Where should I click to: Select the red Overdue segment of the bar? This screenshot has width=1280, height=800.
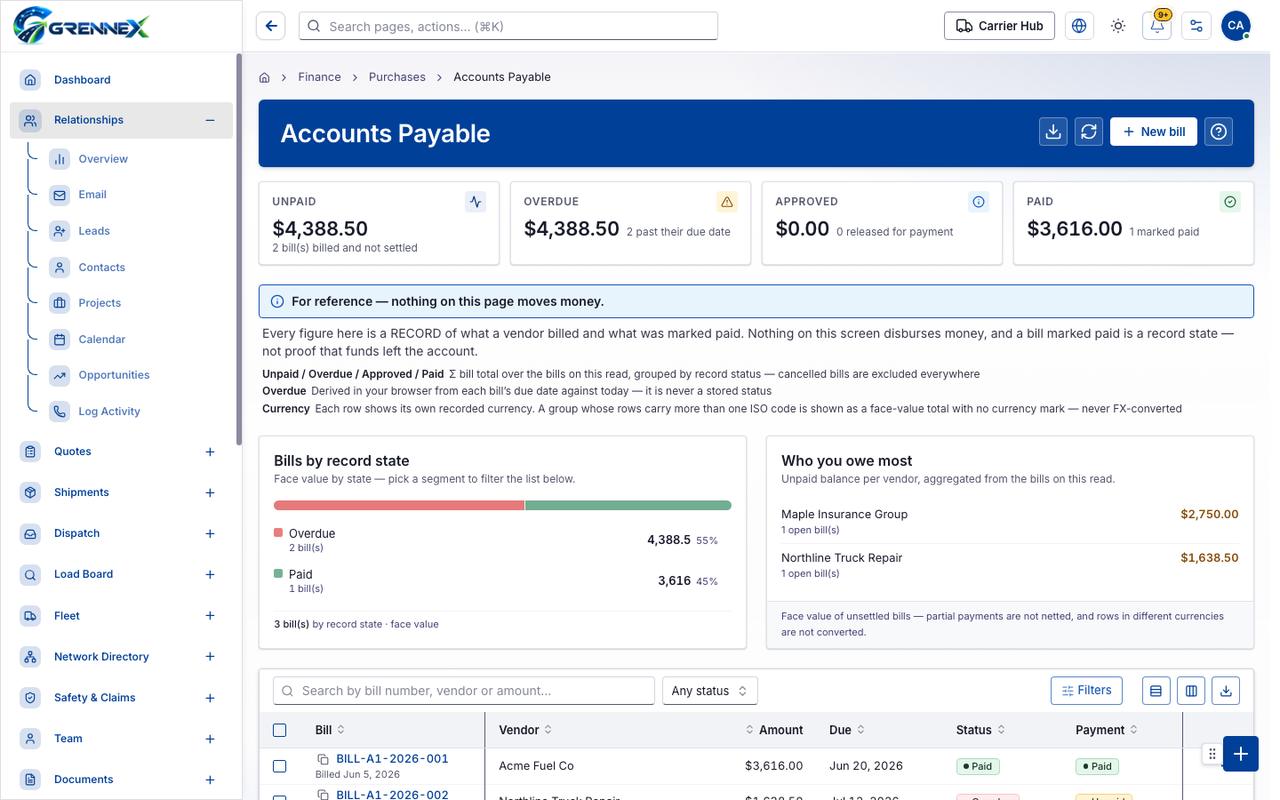click(399, 505)
